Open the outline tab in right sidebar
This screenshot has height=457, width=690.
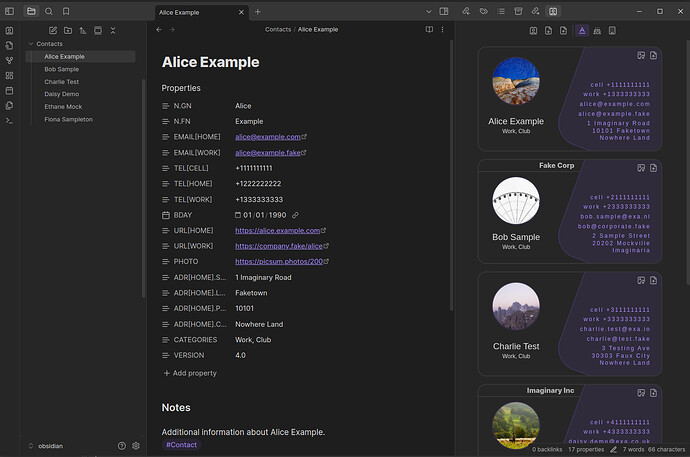click(x=501, y=11)
